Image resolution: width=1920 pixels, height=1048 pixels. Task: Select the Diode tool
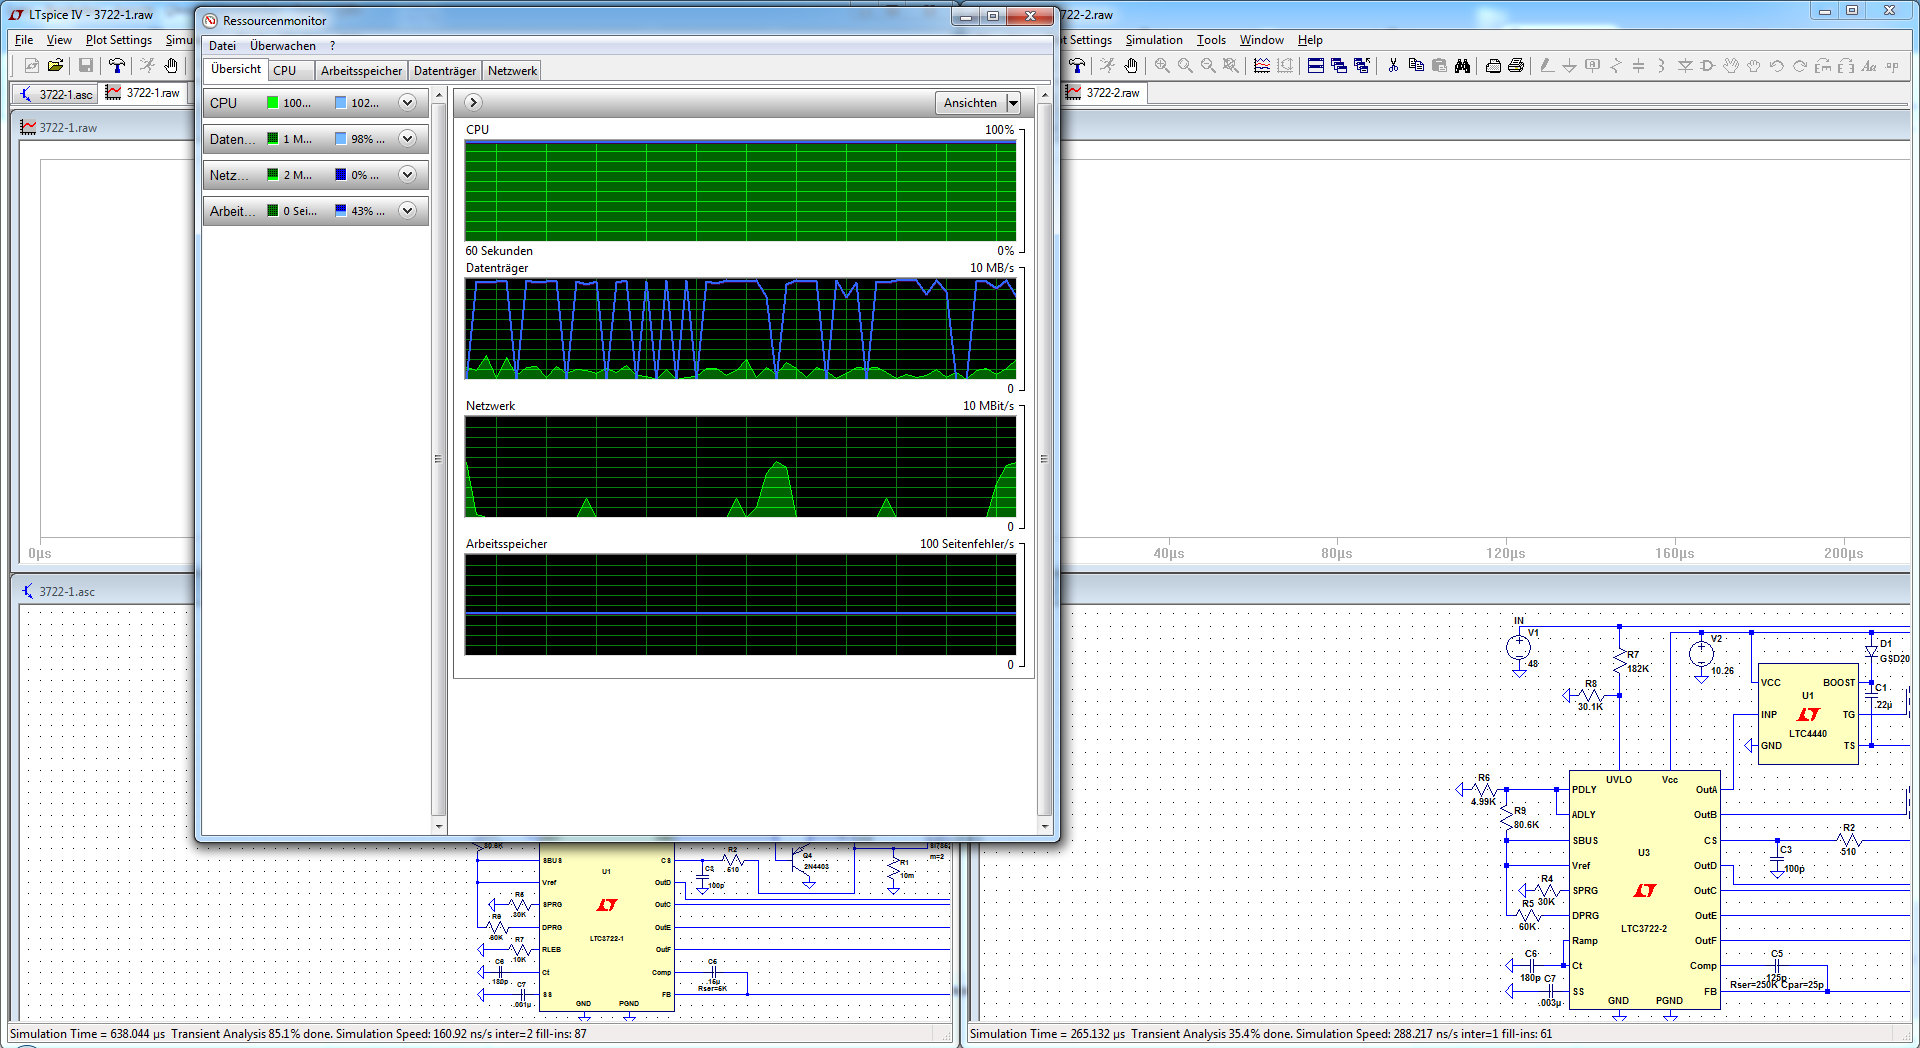pos(1685,65)
